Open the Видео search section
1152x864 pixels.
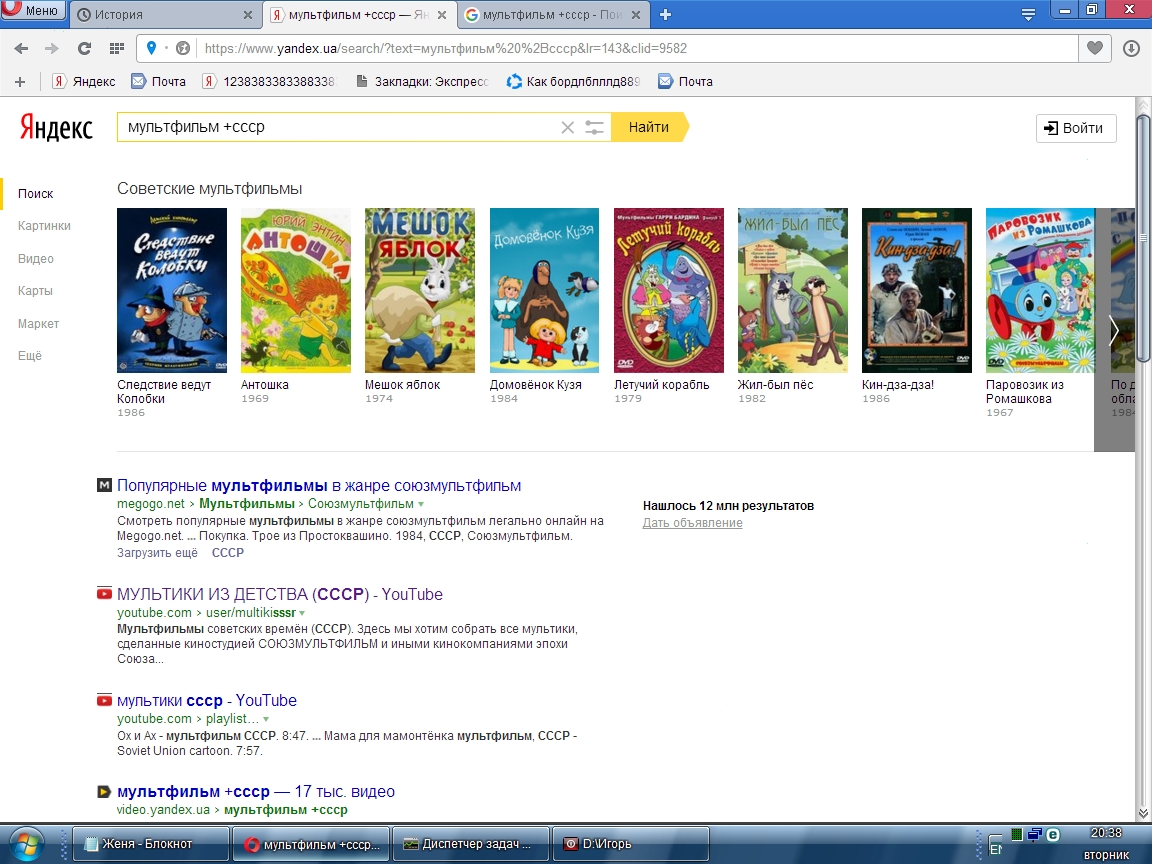pos(35,259)
